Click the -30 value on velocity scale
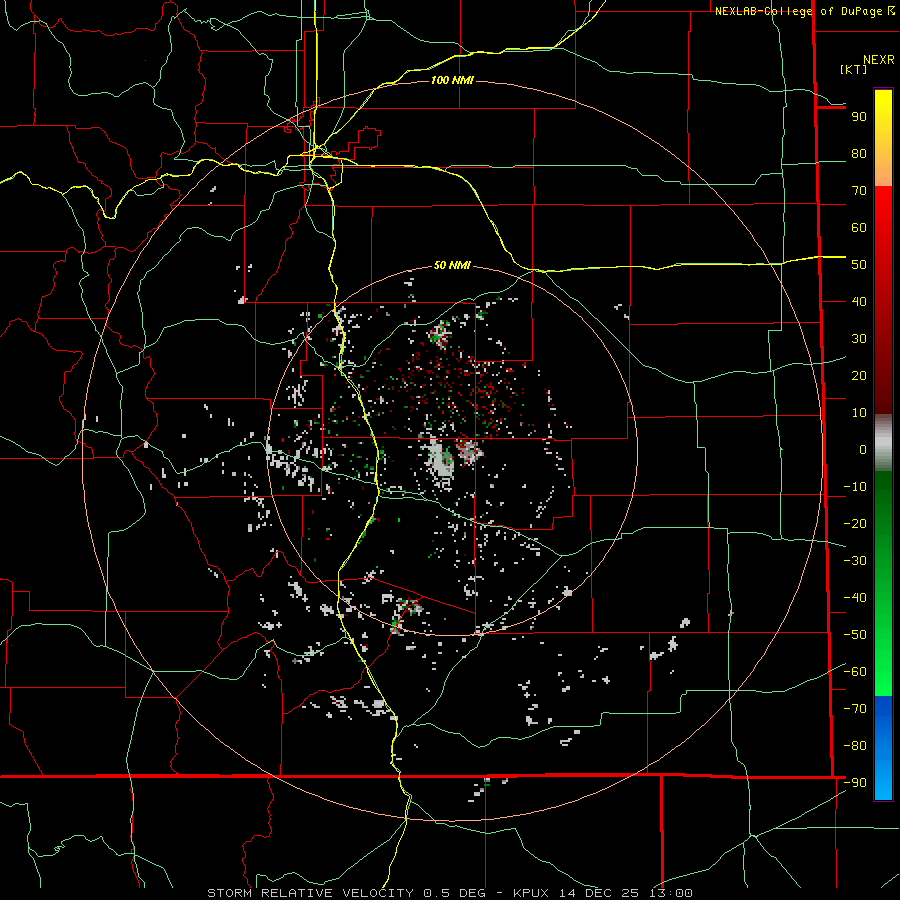 [855, 561]
